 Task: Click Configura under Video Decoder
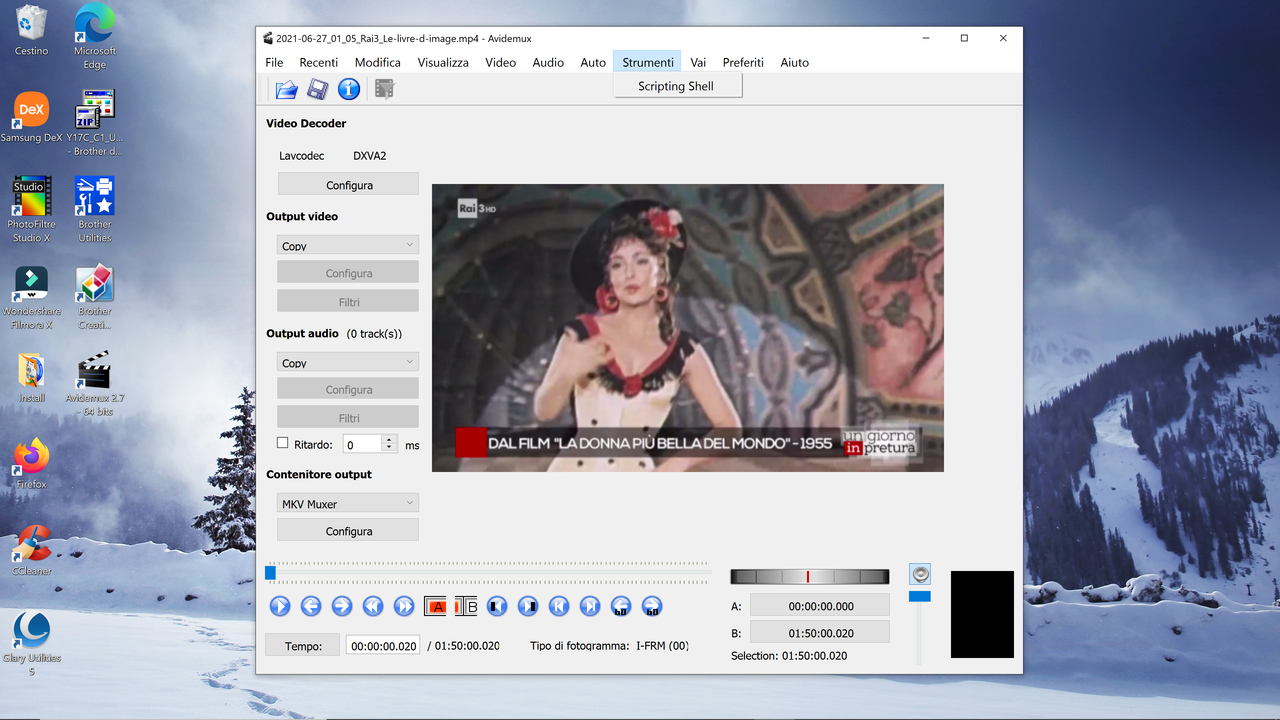348,184
